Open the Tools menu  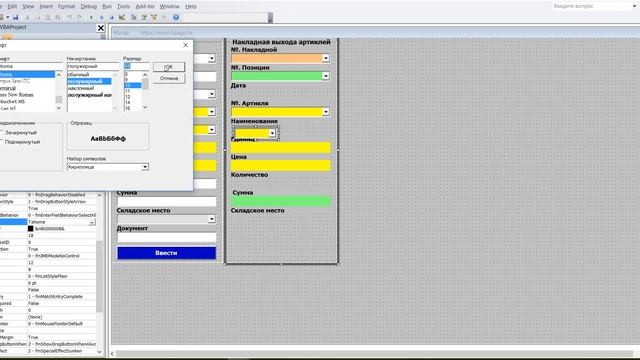click(123, 7)
